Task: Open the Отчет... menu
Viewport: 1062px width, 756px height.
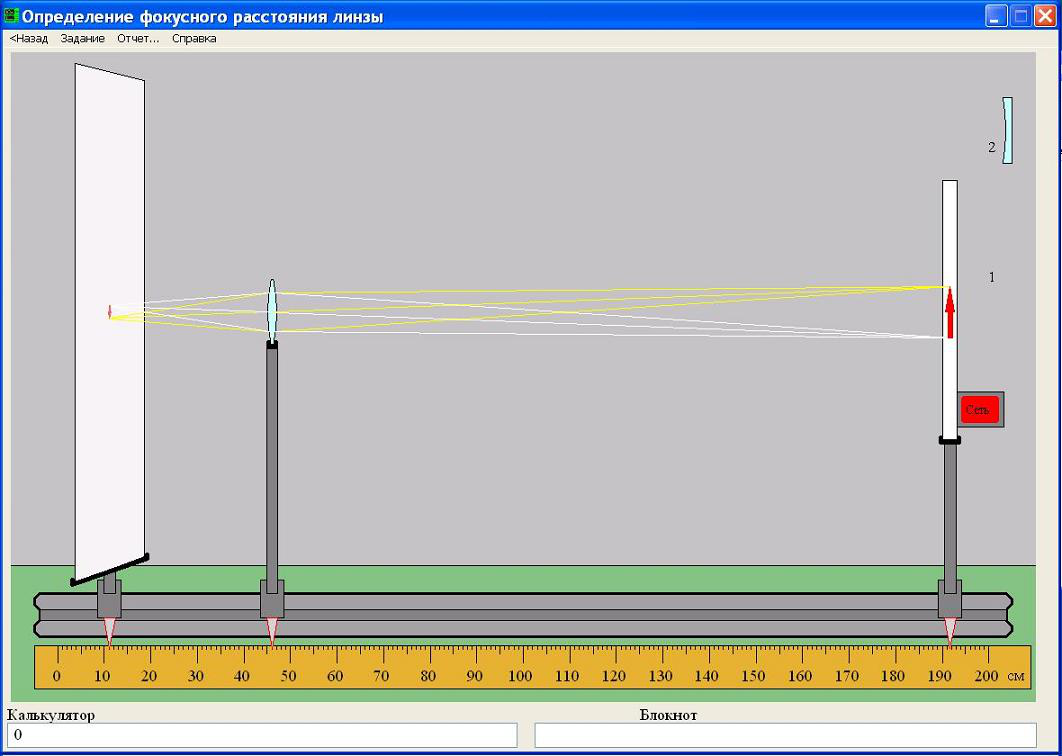Action: tap(138, 39)
